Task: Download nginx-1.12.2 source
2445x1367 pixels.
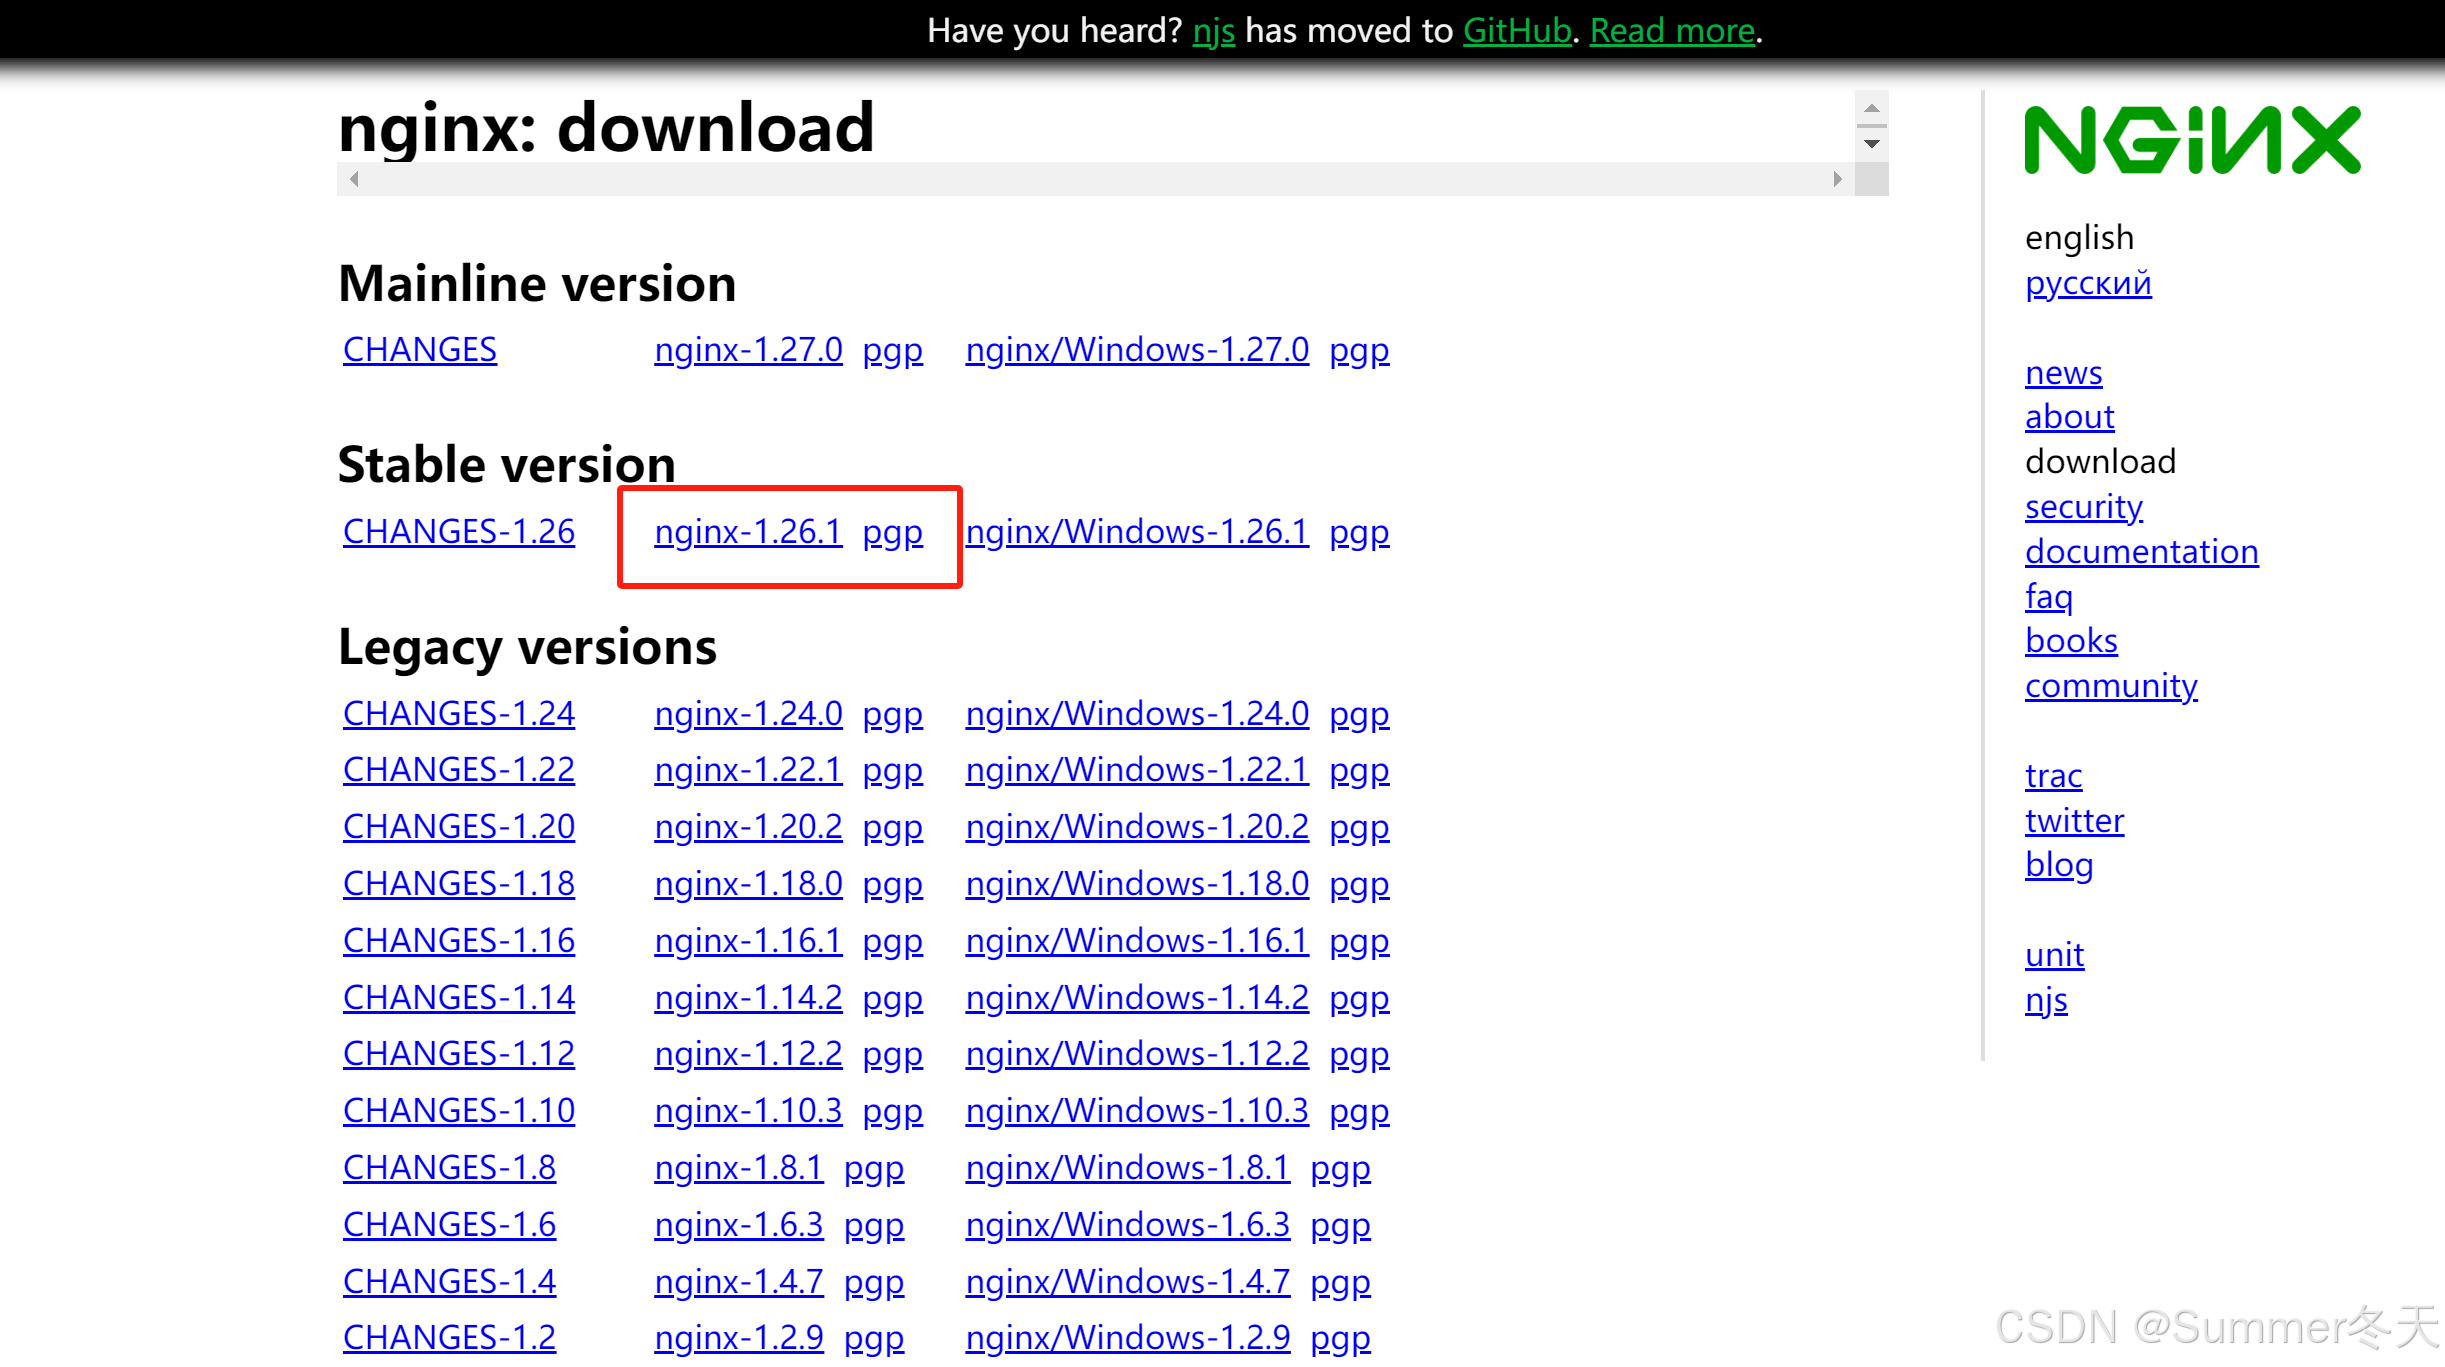Action: (748, 1054)
